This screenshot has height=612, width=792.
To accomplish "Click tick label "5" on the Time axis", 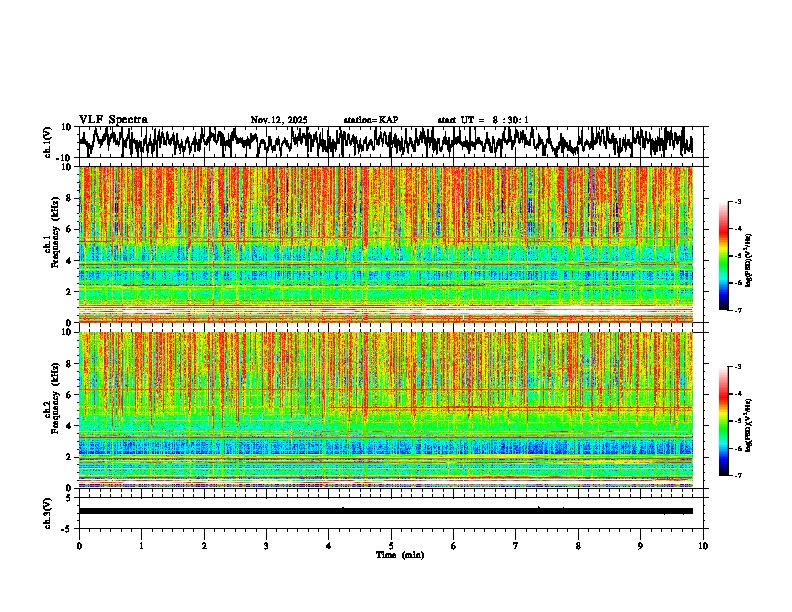I will tap(391, 546).
